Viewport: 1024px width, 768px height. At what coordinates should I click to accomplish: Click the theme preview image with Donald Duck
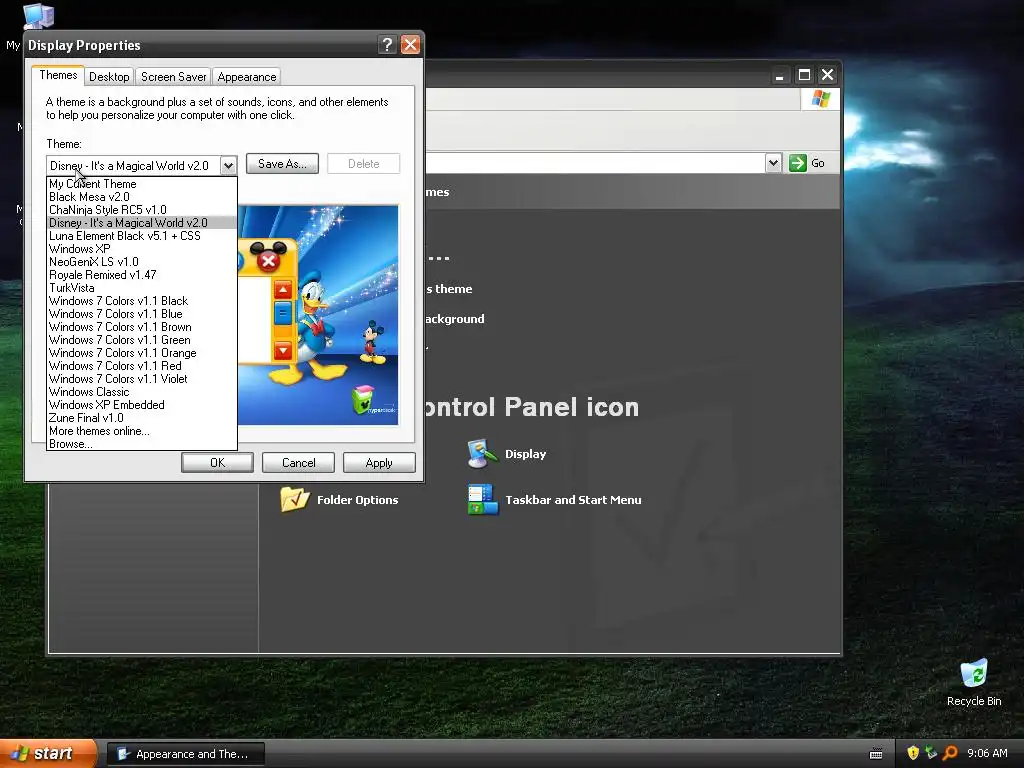(318, 315)
